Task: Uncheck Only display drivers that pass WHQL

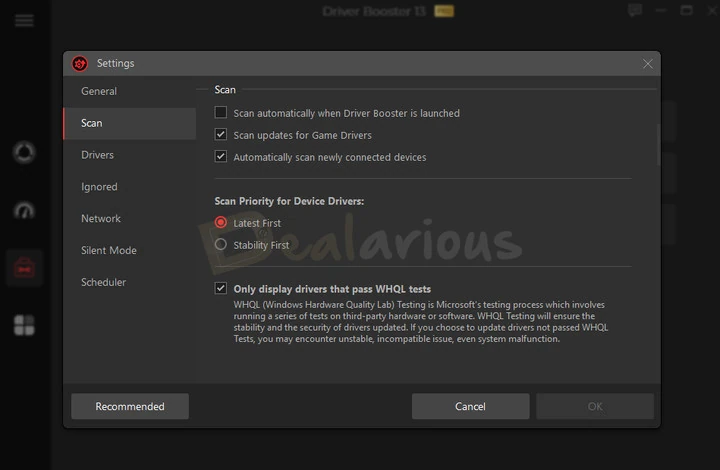Action: coord(221,289)
